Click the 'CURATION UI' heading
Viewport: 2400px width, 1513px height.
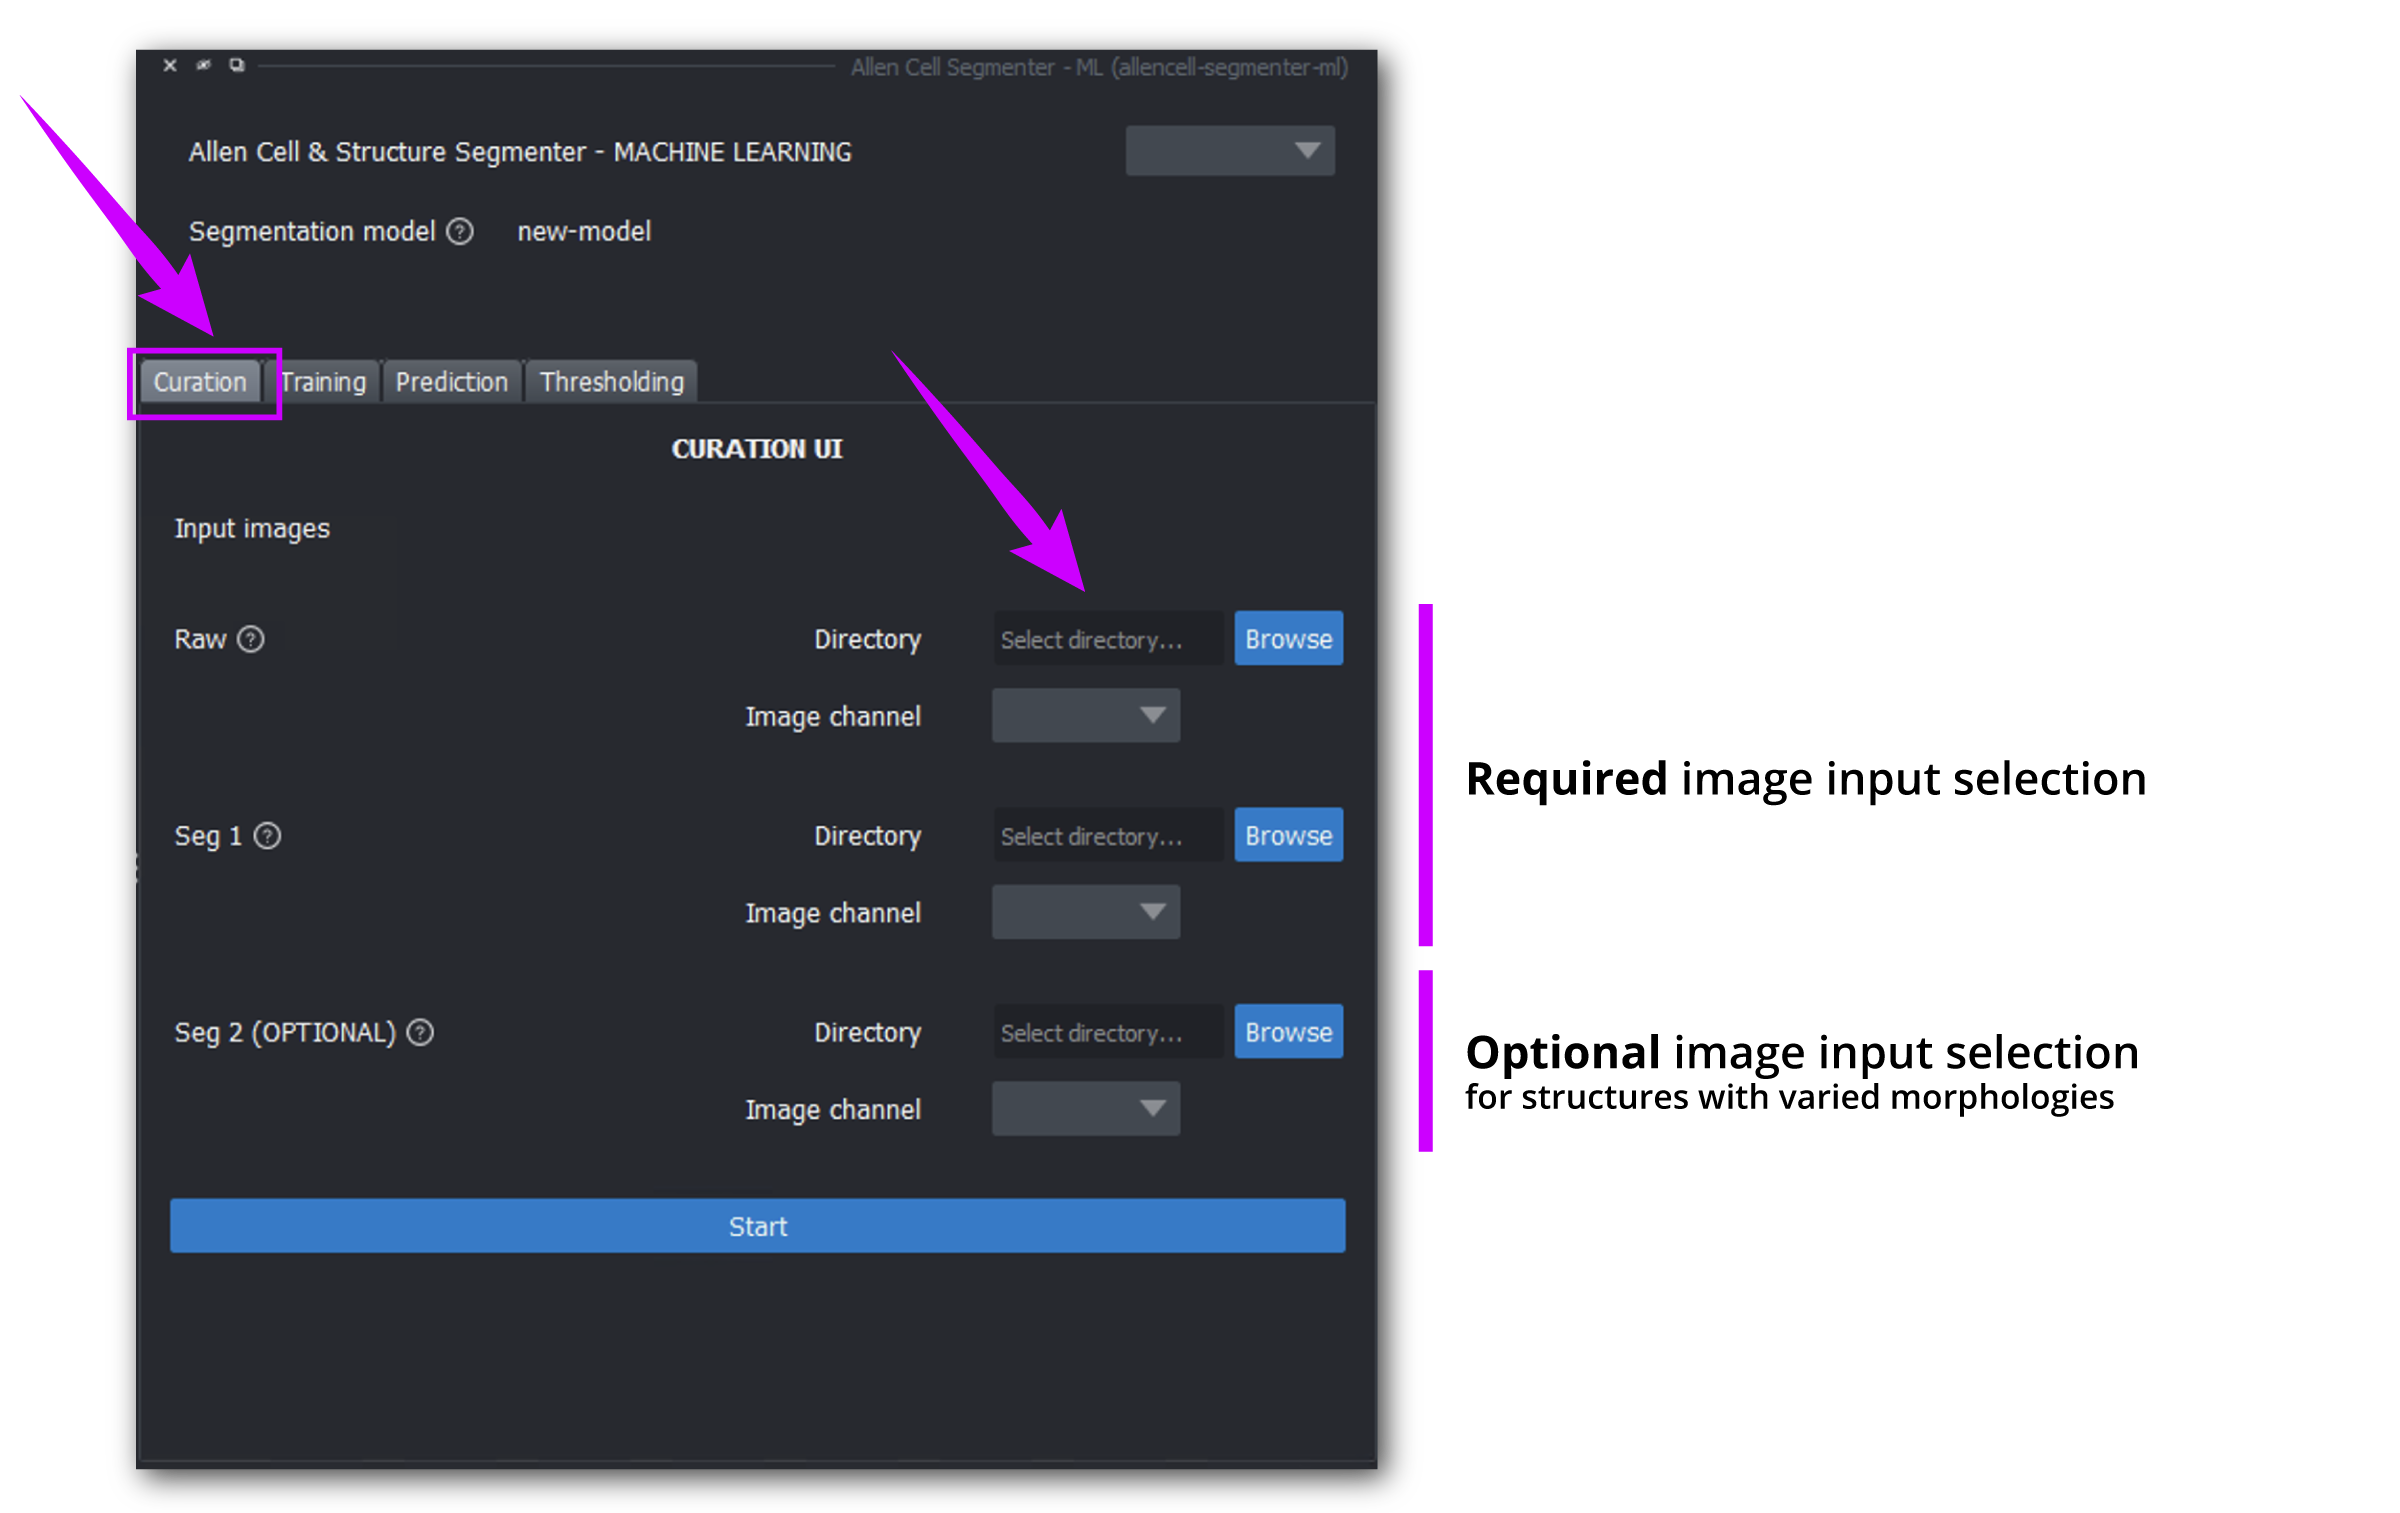757,449
